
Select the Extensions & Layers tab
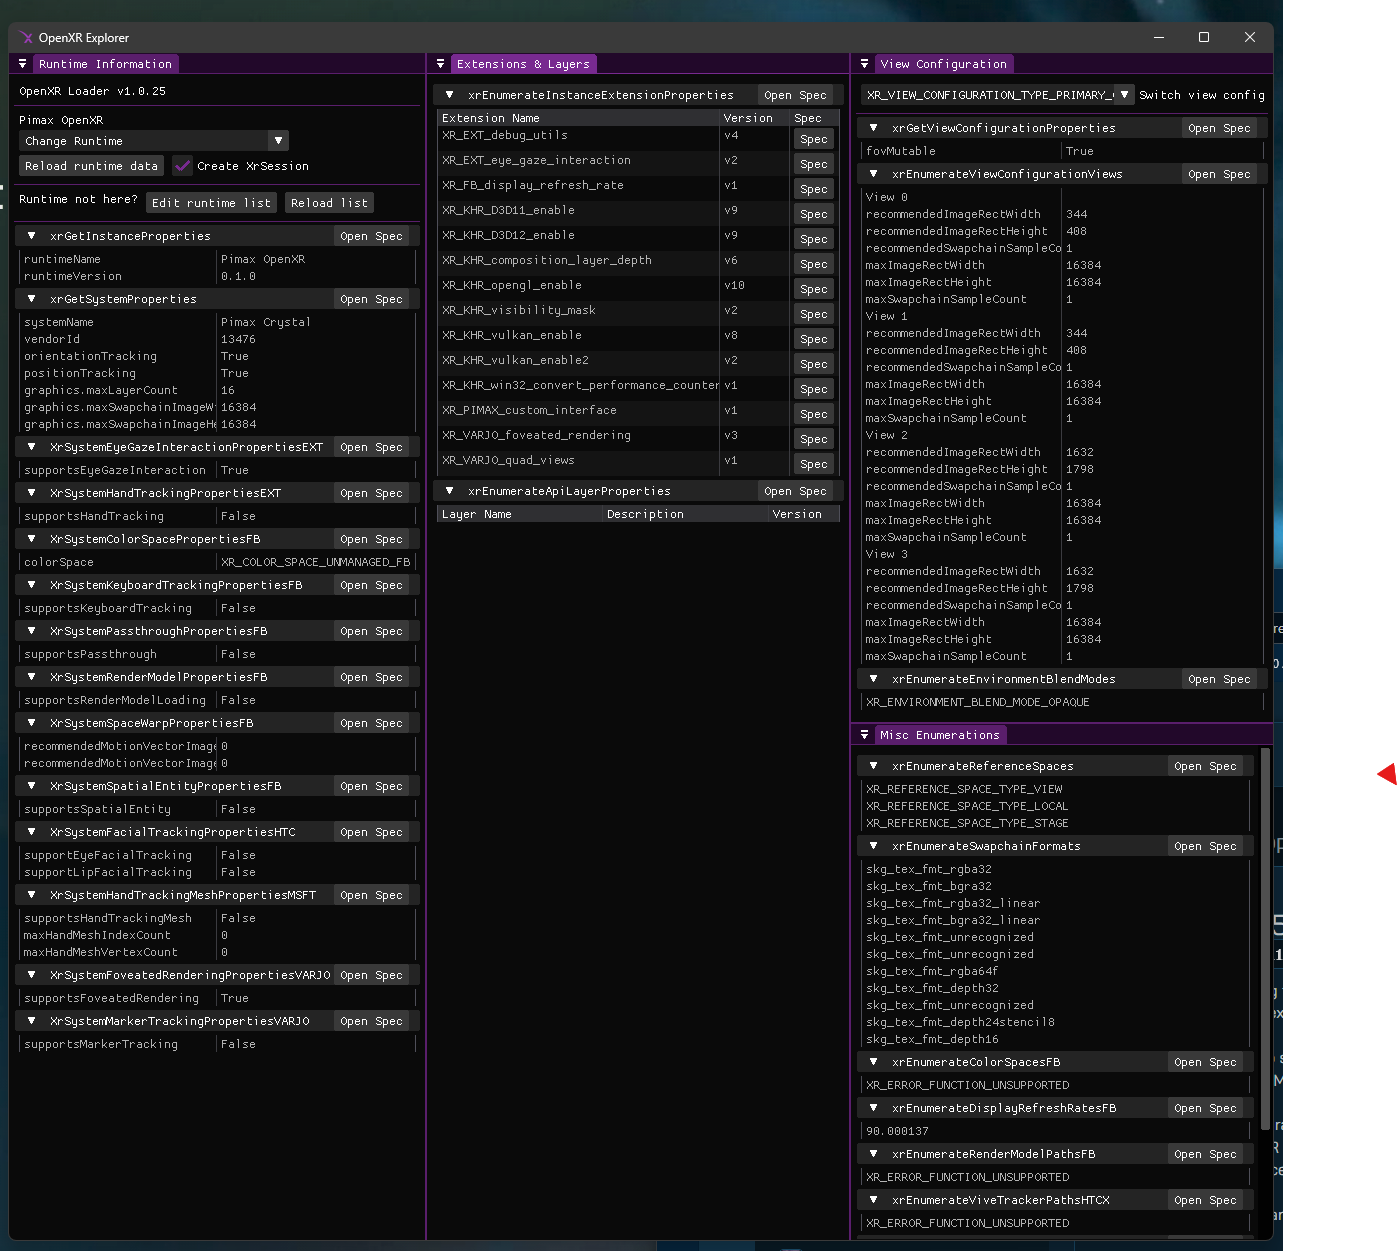pos(523,64)
